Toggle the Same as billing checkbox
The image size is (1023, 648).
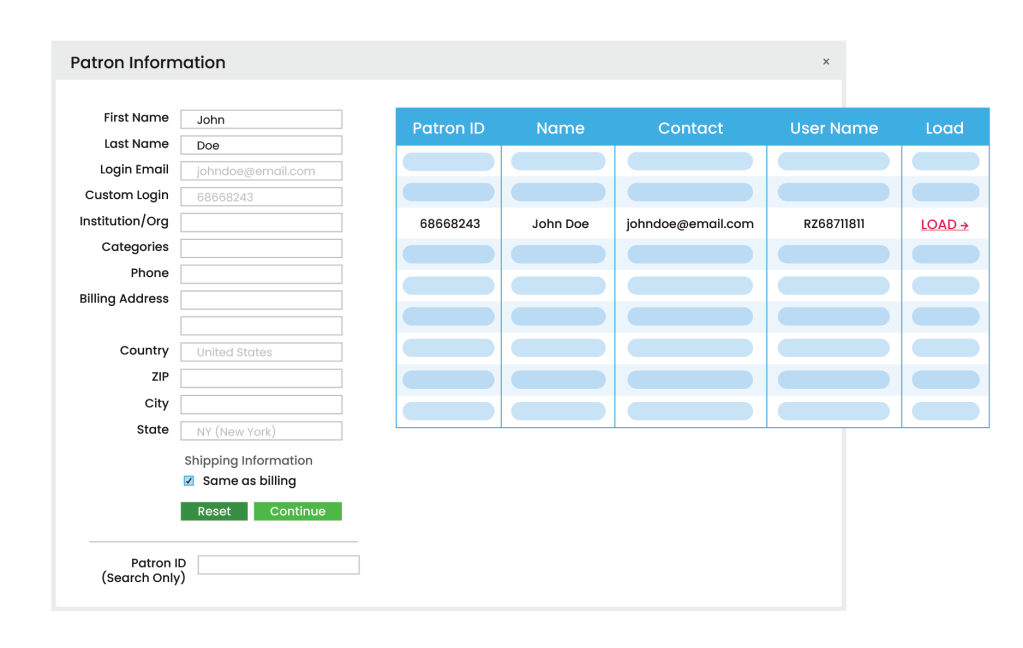189,481
